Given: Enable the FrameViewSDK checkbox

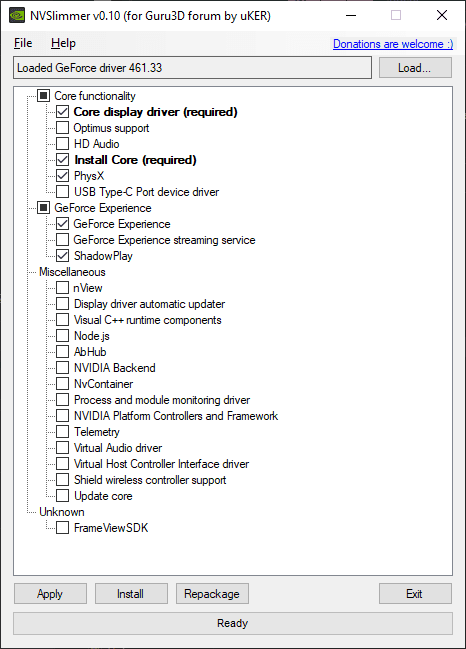Looking at the screenshot, I should pos(62,528).
